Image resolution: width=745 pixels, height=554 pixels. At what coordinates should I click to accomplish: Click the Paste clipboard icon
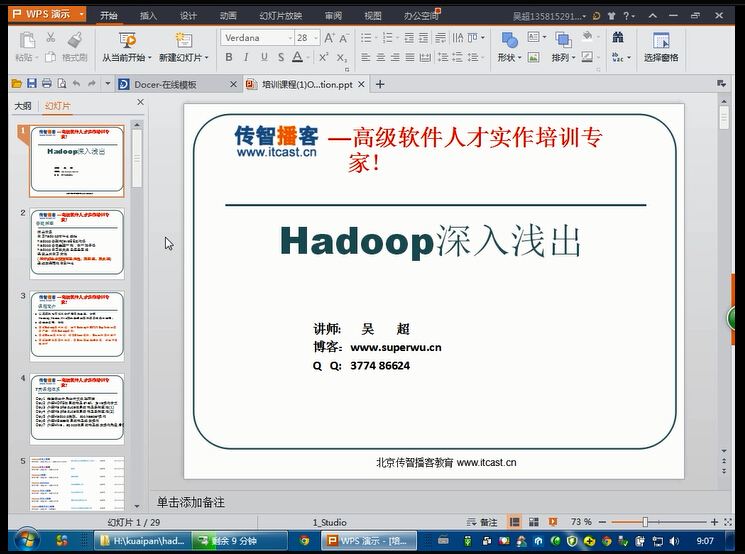(26, 40)
